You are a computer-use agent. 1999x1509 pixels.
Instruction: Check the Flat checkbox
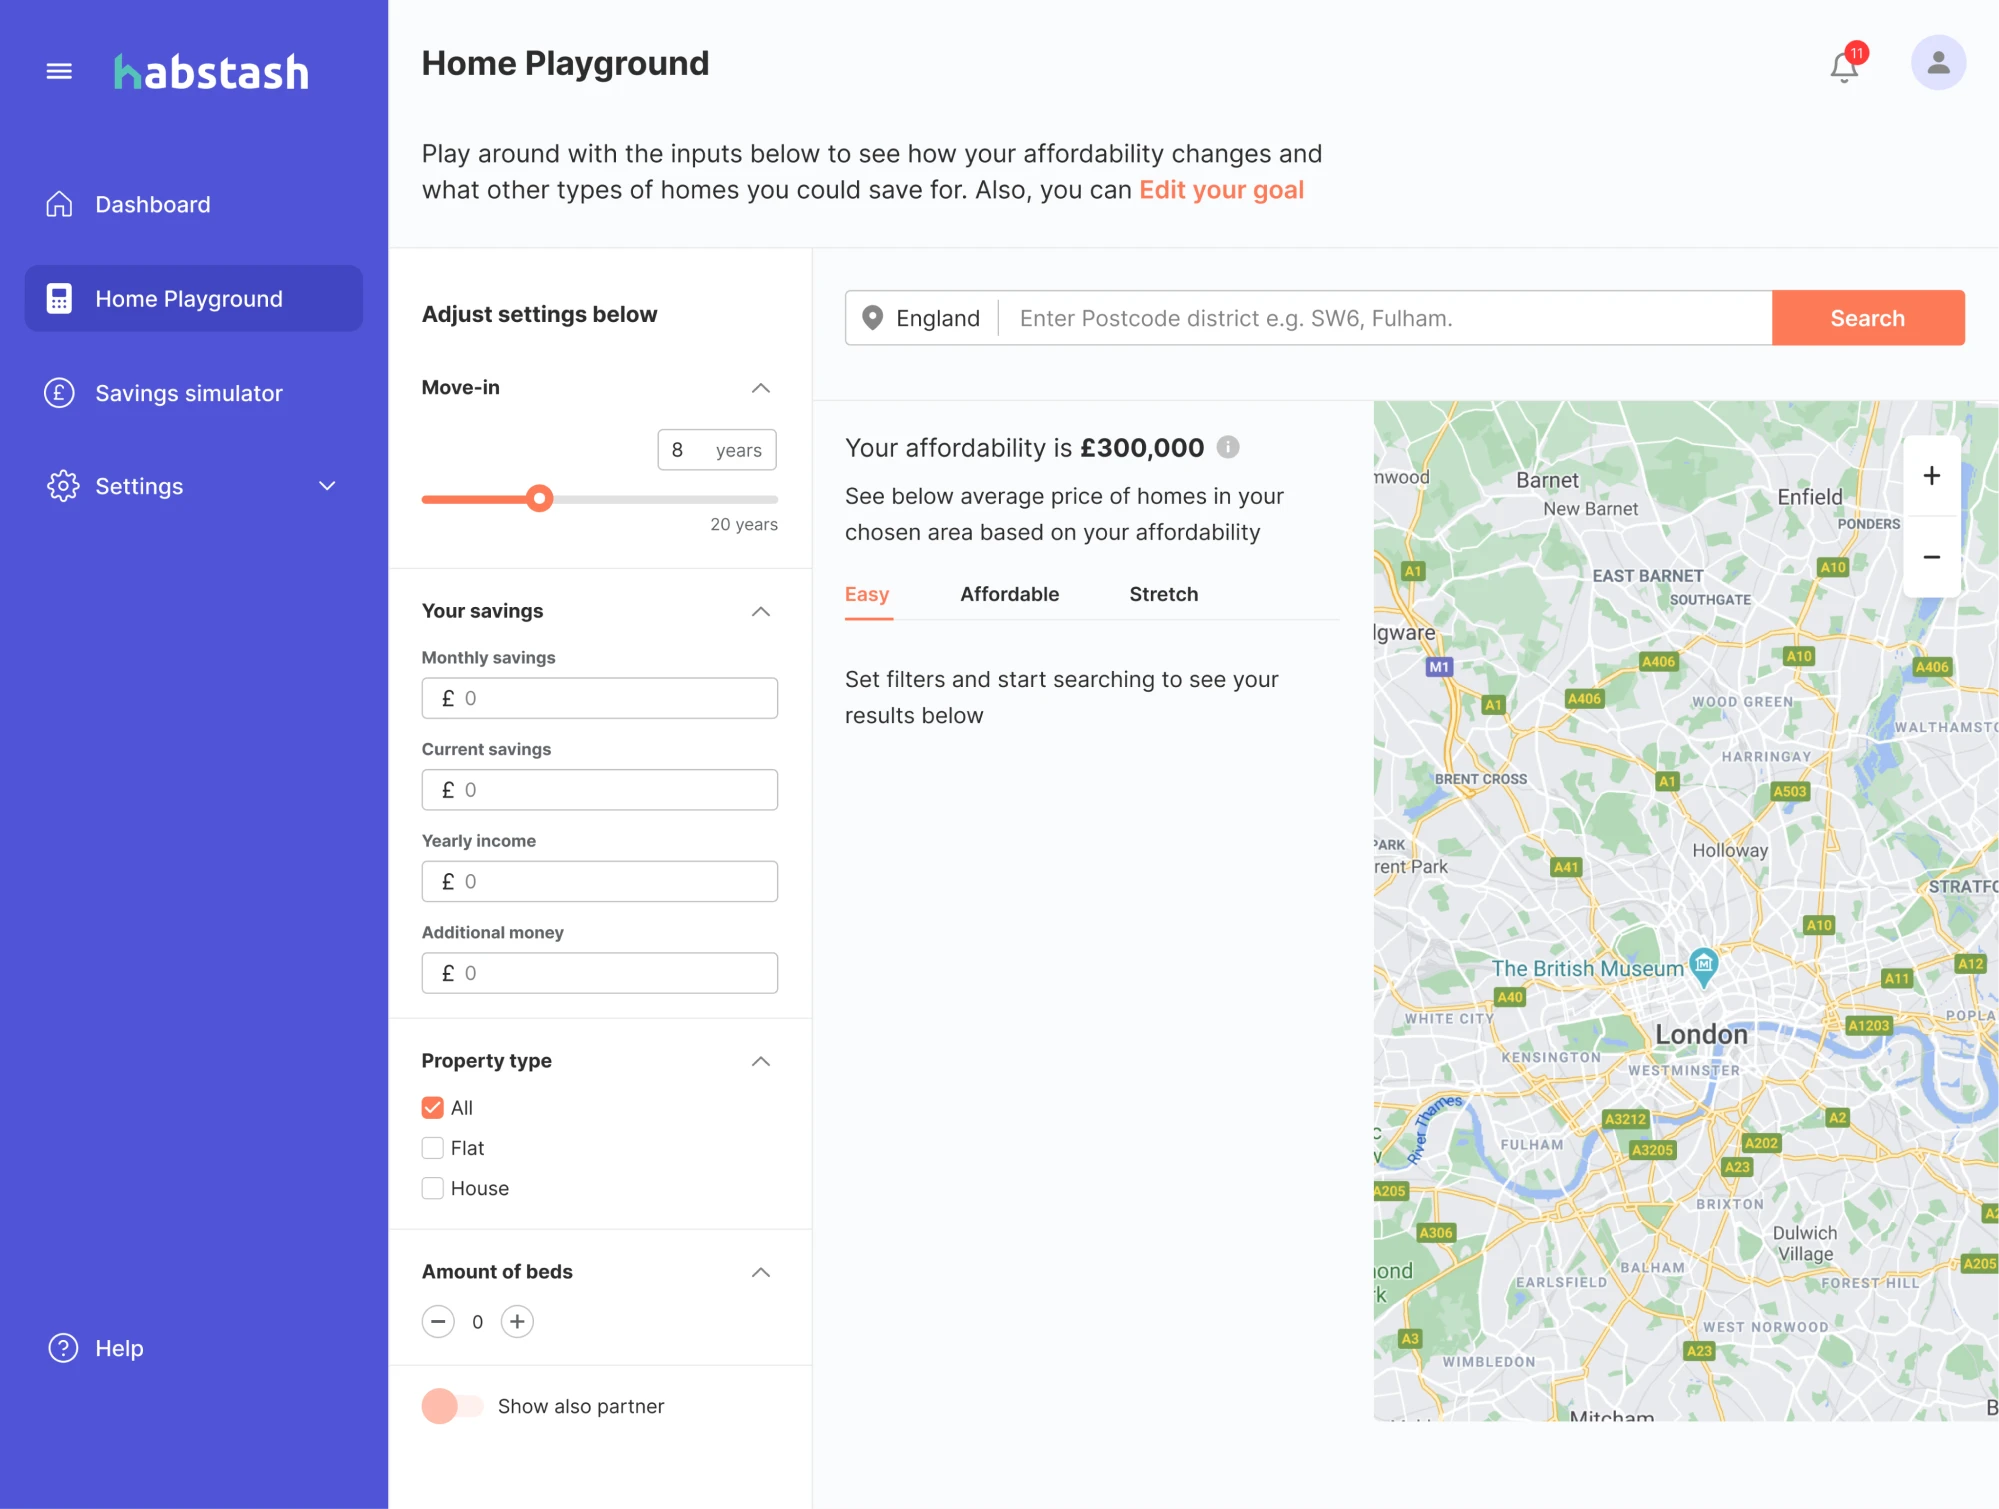click(x=432, y=1147)
